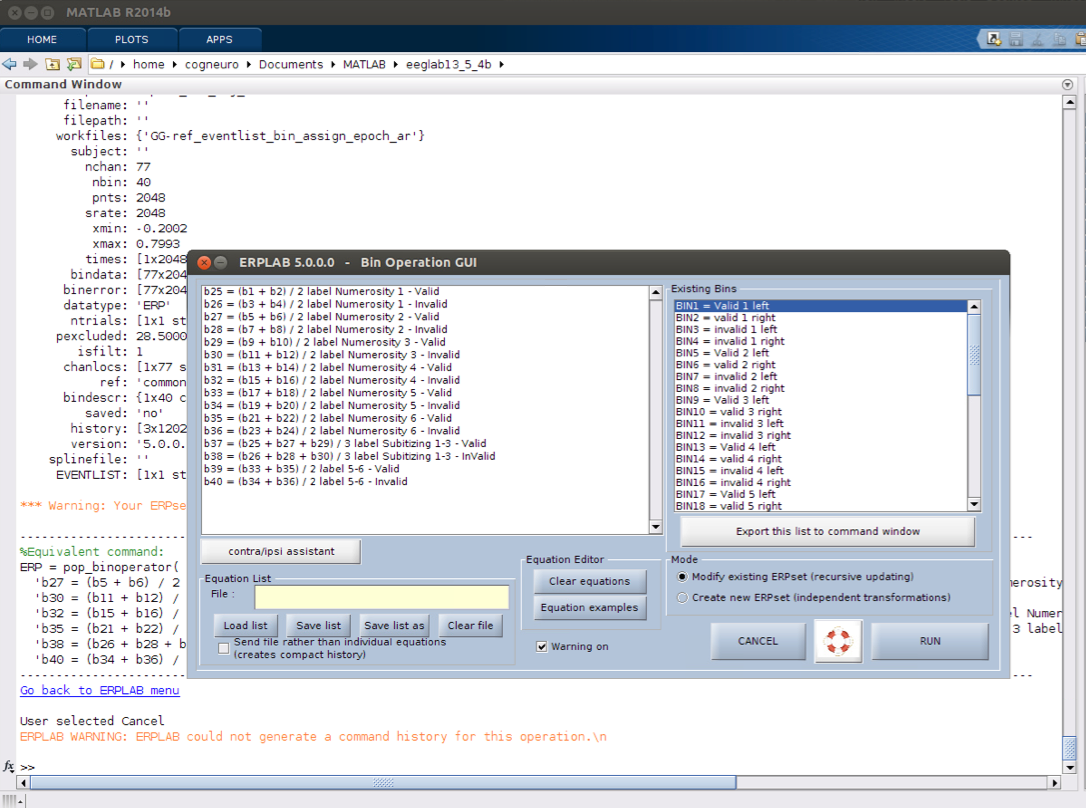Click the lifebuoy help icon in ERPLAB dialog
The width and height of the screenshot is (1086, 808).
(x=838, y=641)
